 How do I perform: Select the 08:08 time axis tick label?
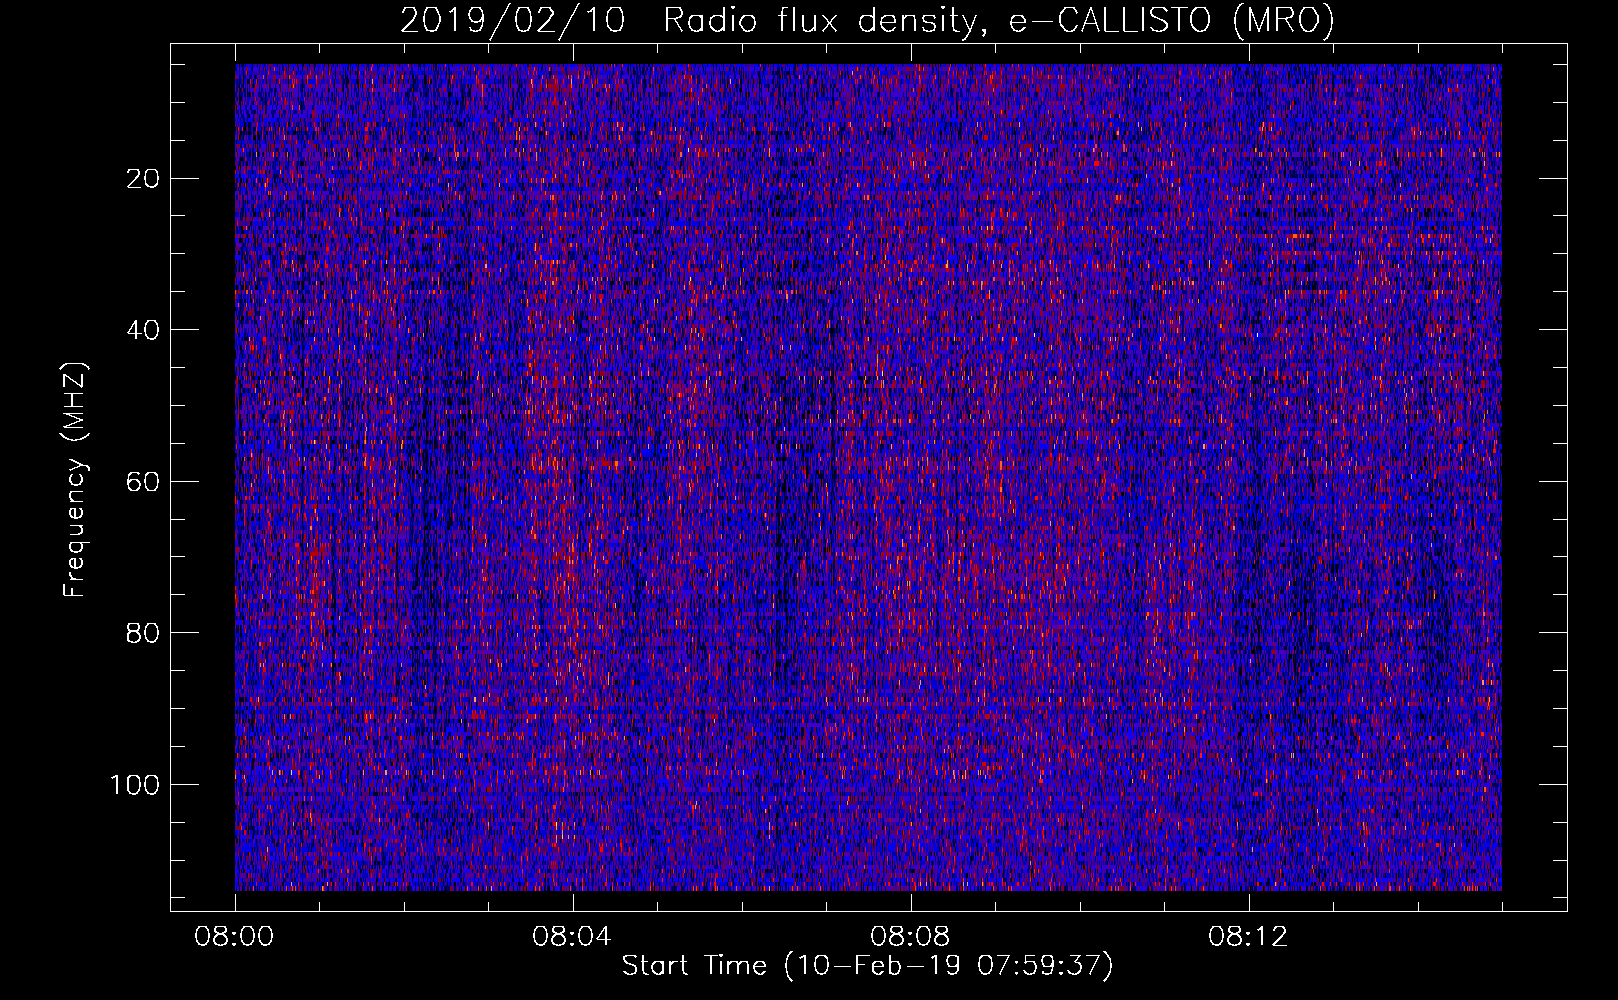tap(910, 937)
